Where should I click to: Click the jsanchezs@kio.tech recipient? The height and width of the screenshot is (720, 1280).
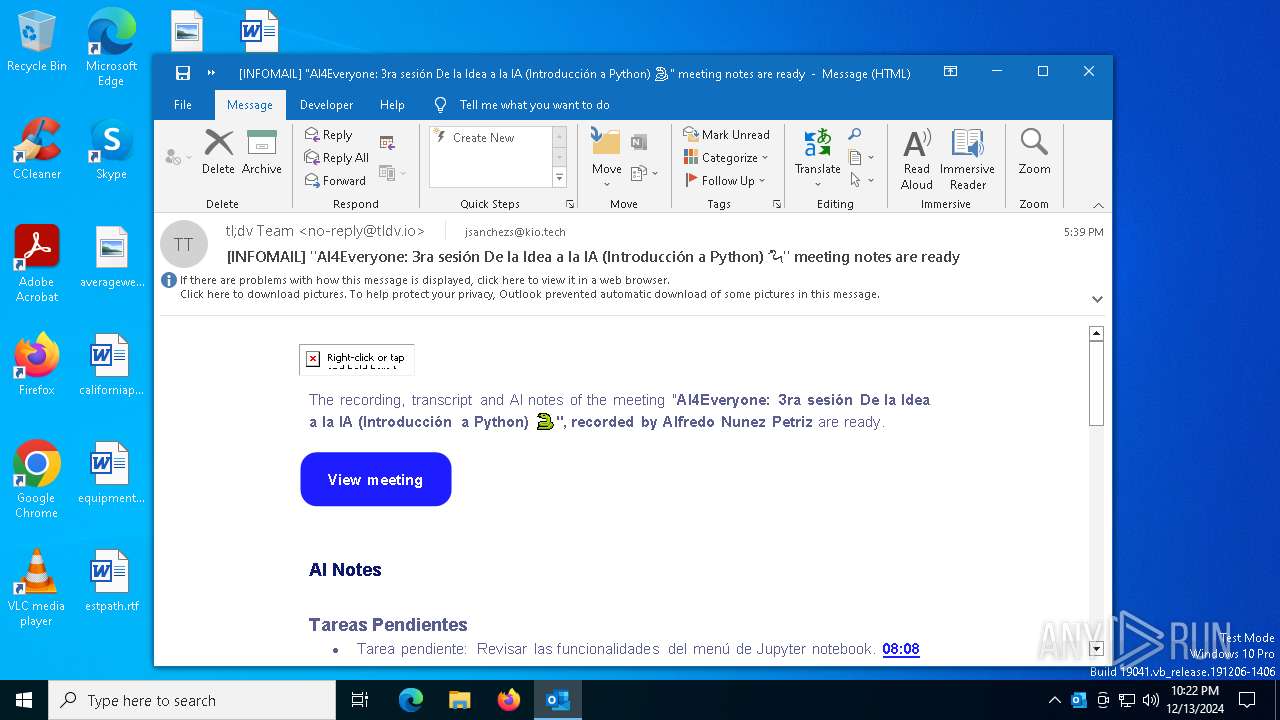(x=515, y=232)
